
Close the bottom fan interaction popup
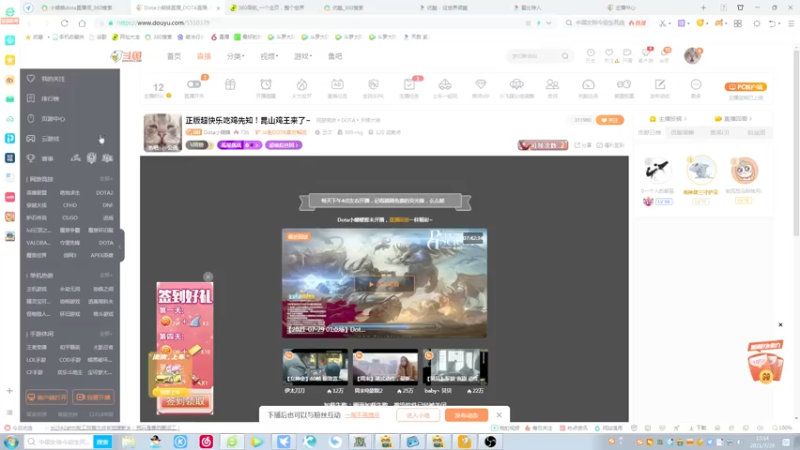click(499, 415)
